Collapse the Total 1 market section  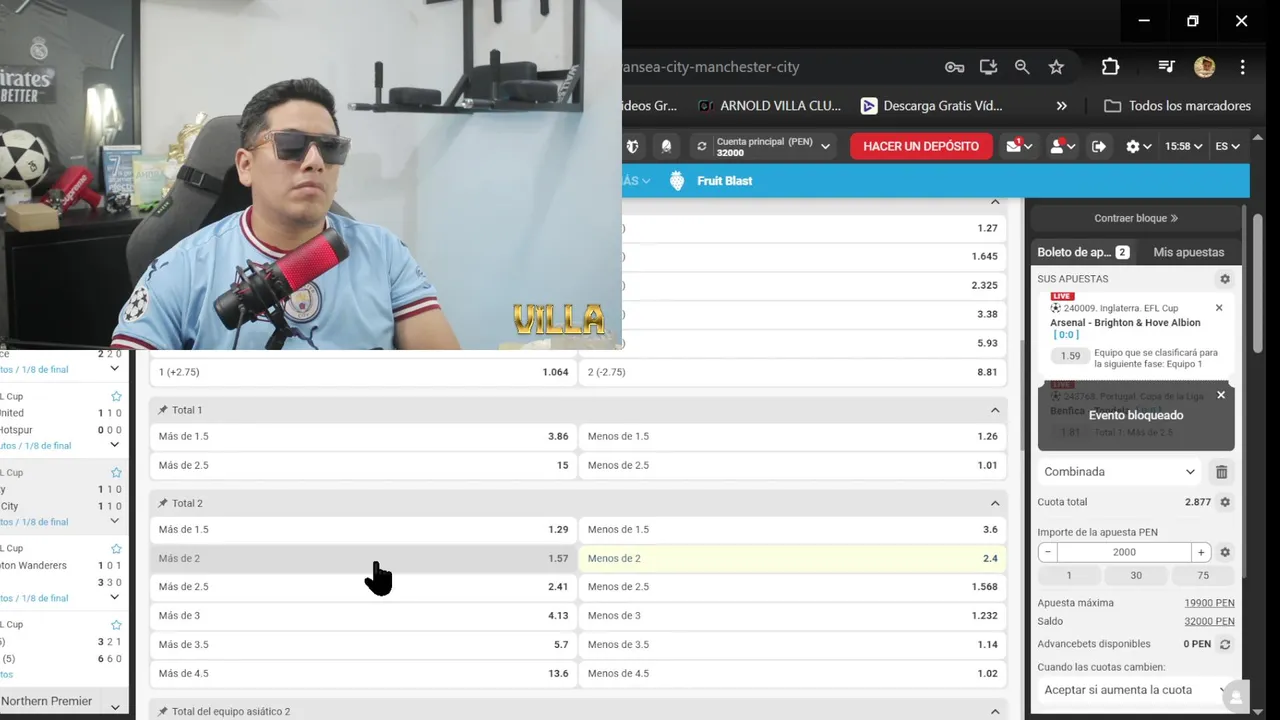(x=995, y=410)
